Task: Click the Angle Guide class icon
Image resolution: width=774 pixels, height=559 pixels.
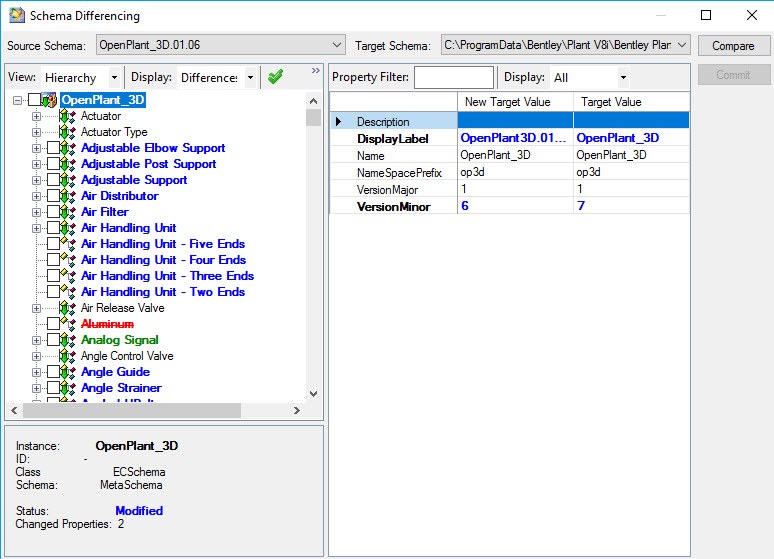Action: [x=67, y=372]
